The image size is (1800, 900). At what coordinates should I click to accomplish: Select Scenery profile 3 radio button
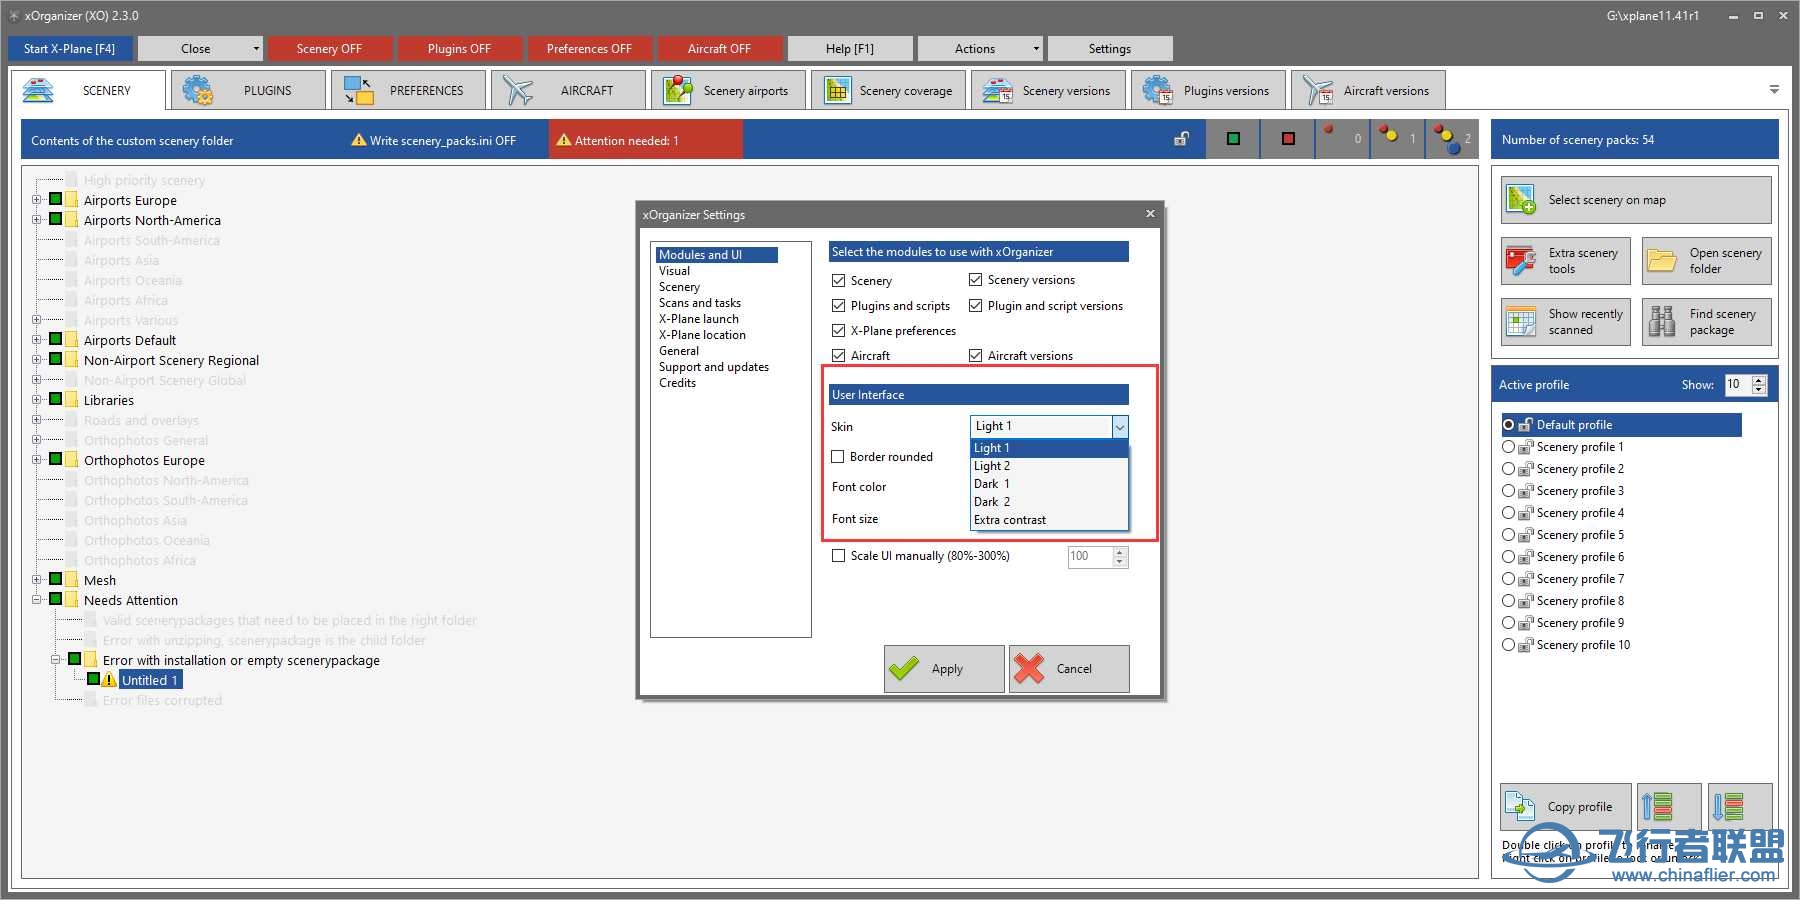click(x=1509, y=491)
